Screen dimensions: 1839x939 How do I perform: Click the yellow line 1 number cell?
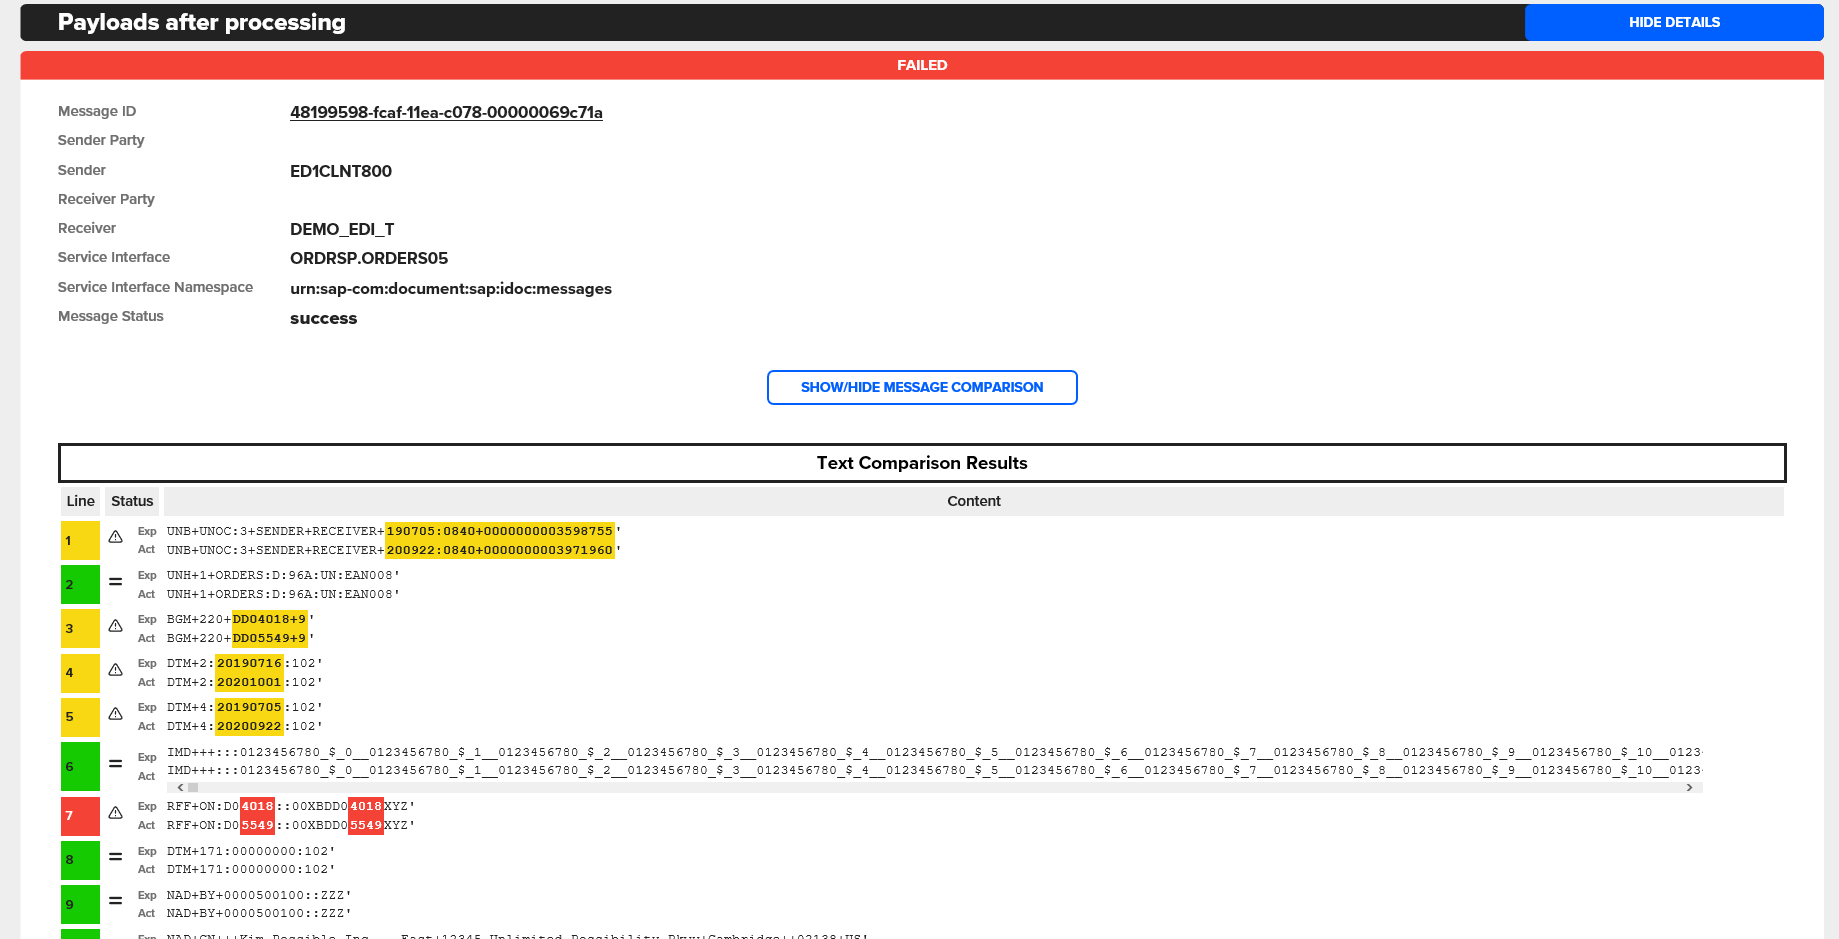(x=80, y=540)
